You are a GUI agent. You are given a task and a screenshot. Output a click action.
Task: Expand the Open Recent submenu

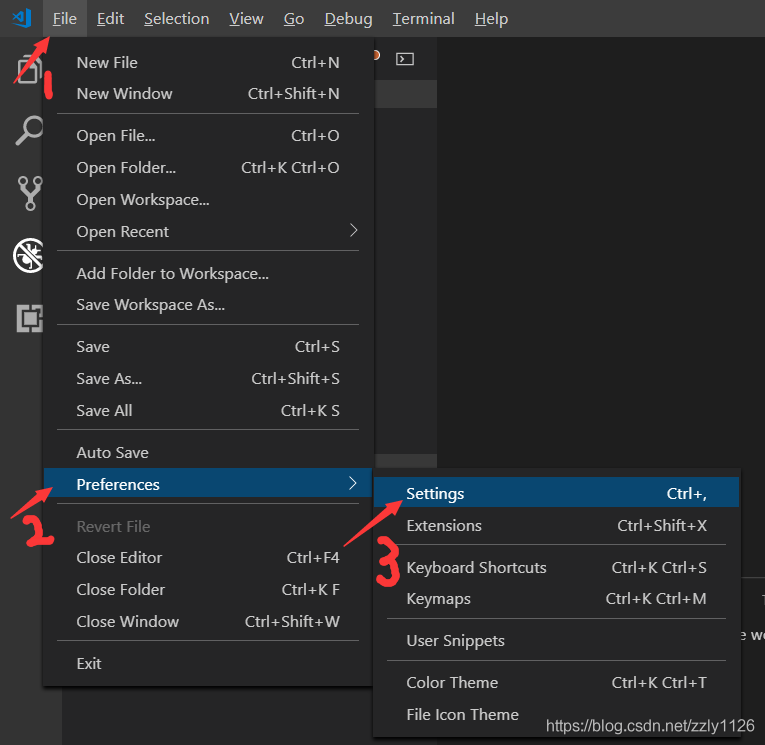pyautogui.click(x=208, y=231)
